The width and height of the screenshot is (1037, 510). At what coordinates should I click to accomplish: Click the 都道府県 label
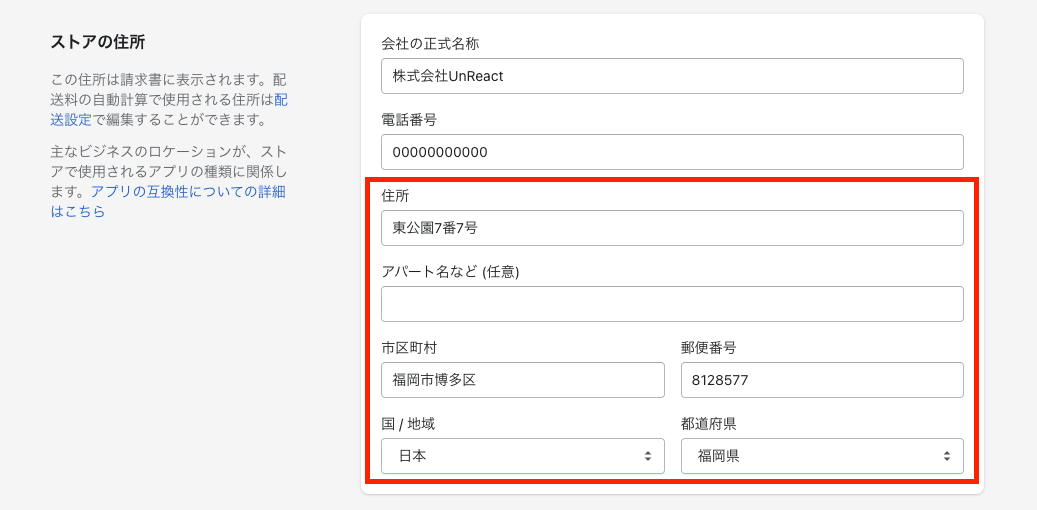[x=708, y=424]
